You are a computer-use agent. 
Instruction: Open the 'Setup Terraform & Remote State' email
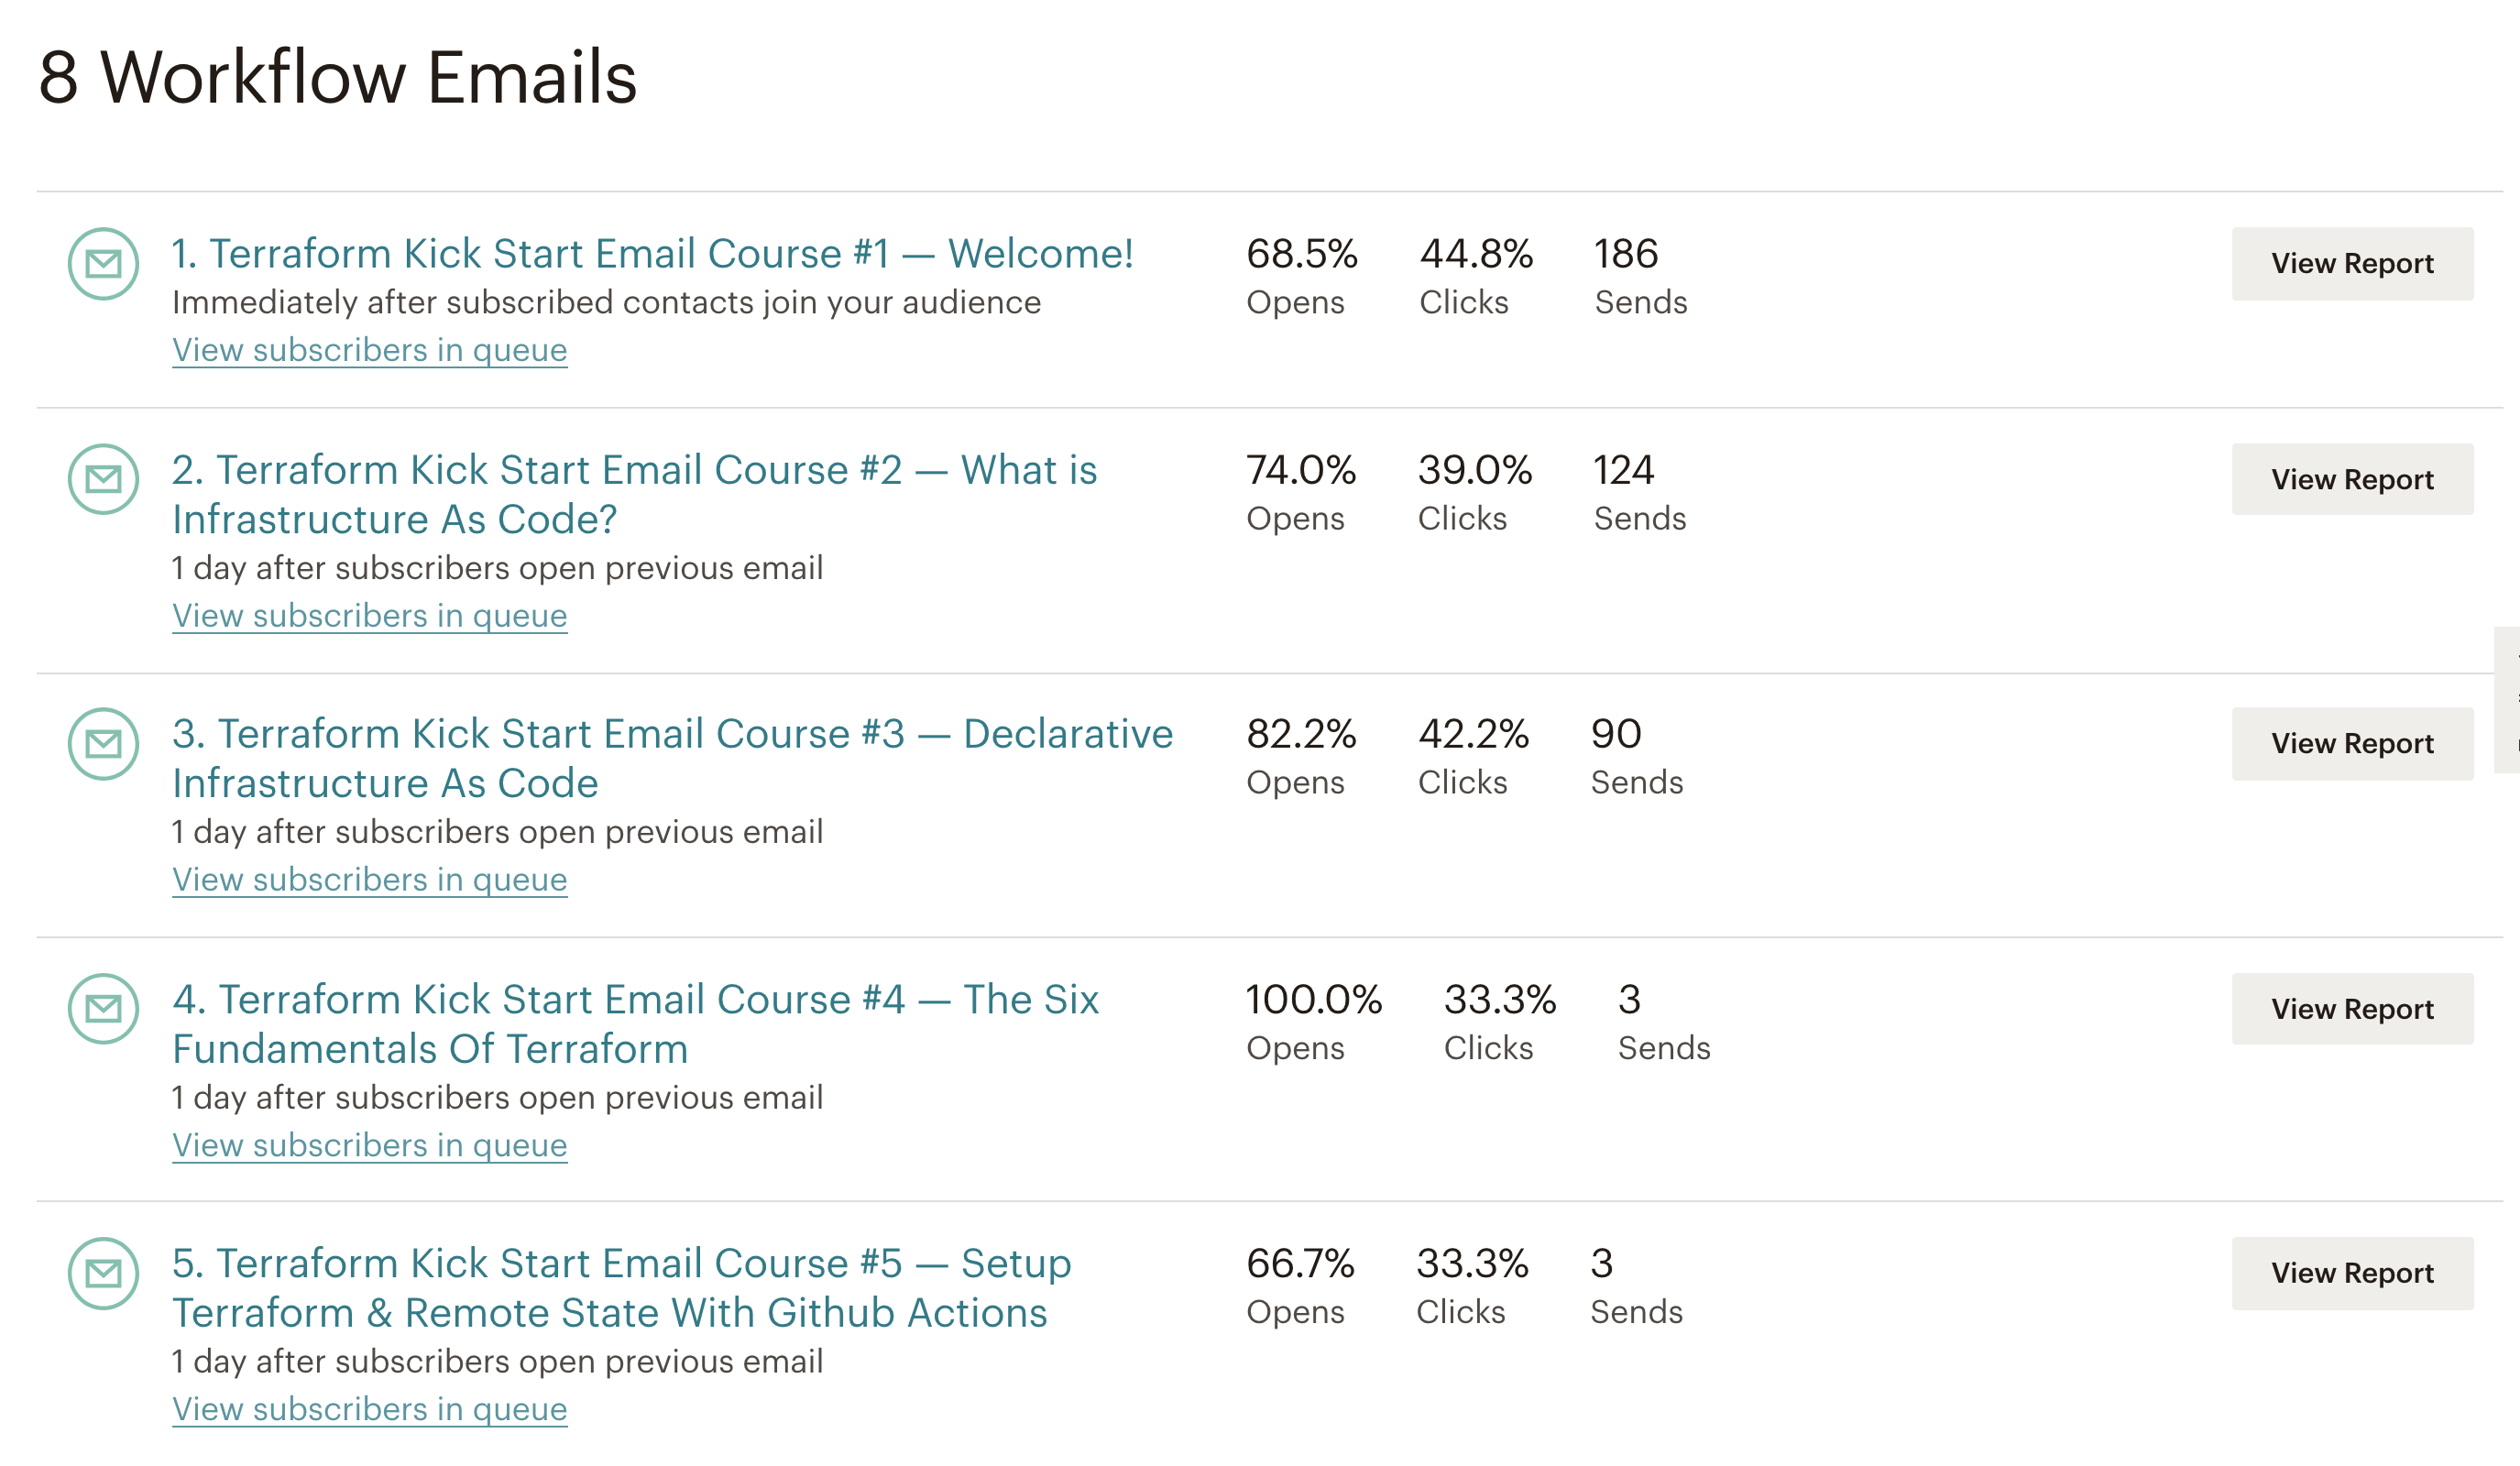[x=621, y=1288]
